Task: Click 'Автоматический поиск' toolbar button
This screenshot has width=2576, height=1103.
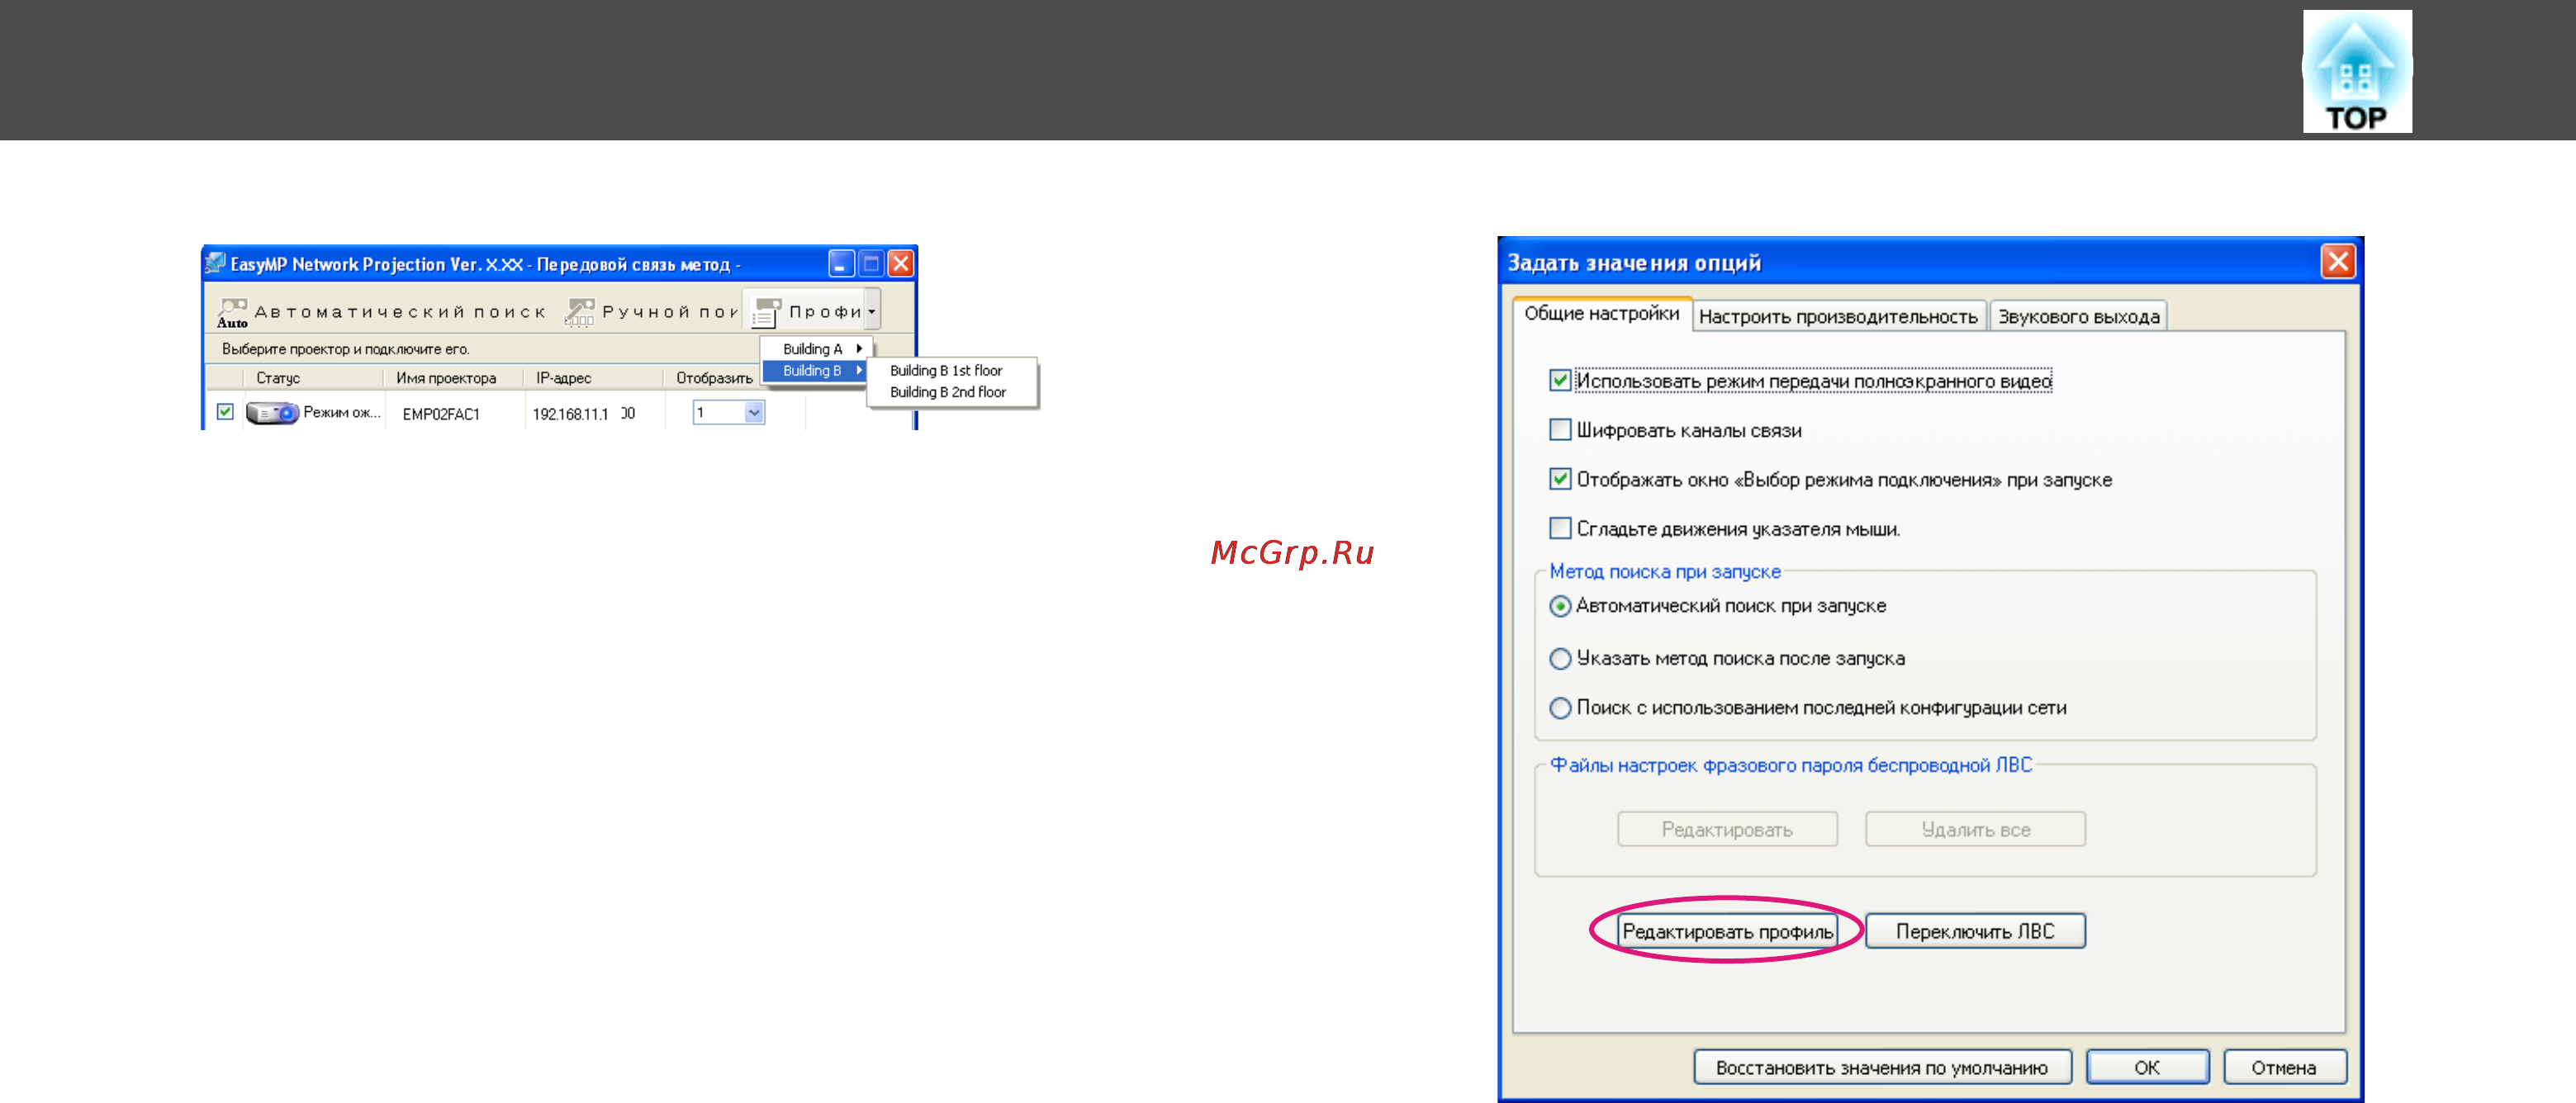Action: (382, 312)
